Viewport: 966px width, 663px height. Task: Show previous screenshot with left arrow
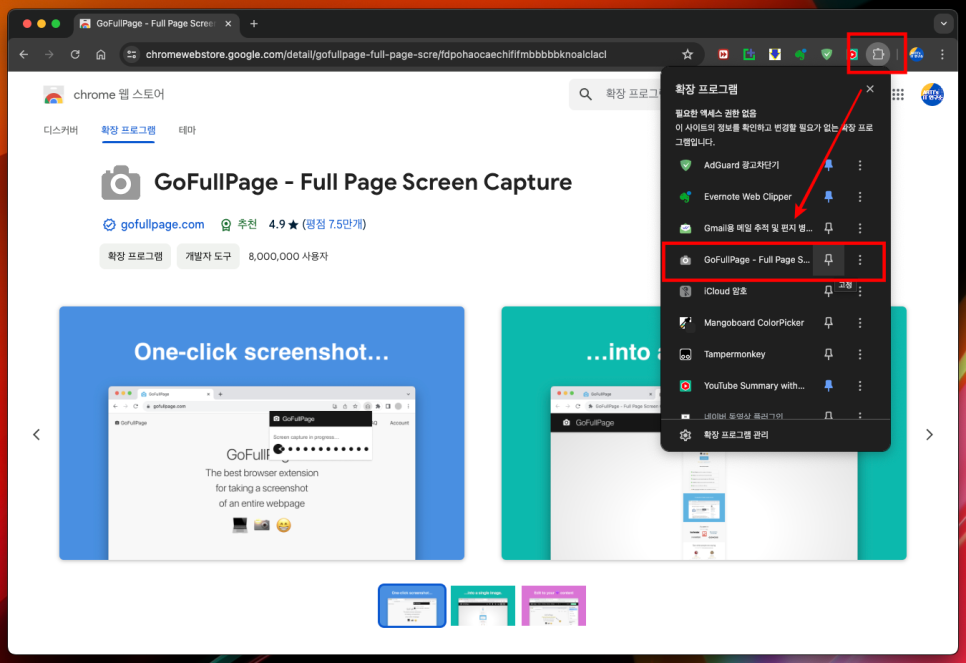tap(36, 435)
